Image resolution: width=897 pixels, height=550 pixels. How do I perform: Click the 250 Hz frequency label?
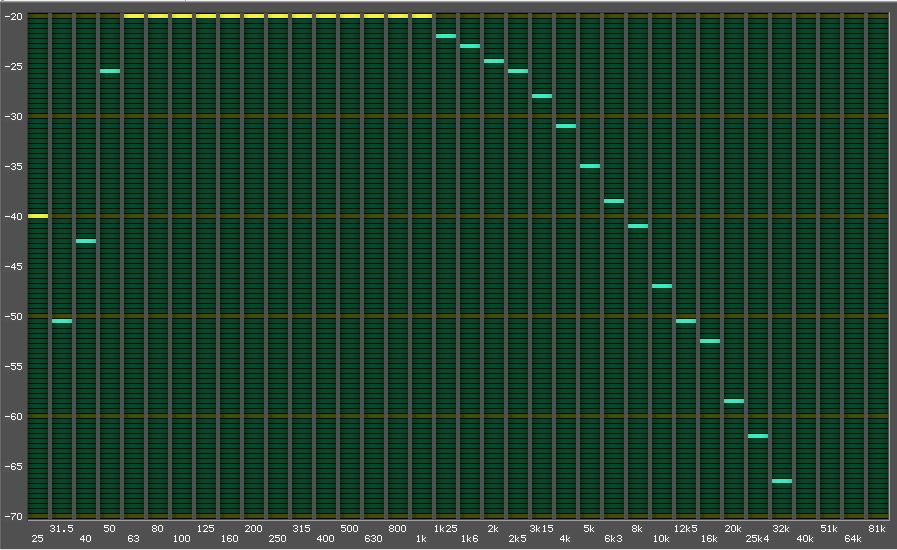click(278, 539)
